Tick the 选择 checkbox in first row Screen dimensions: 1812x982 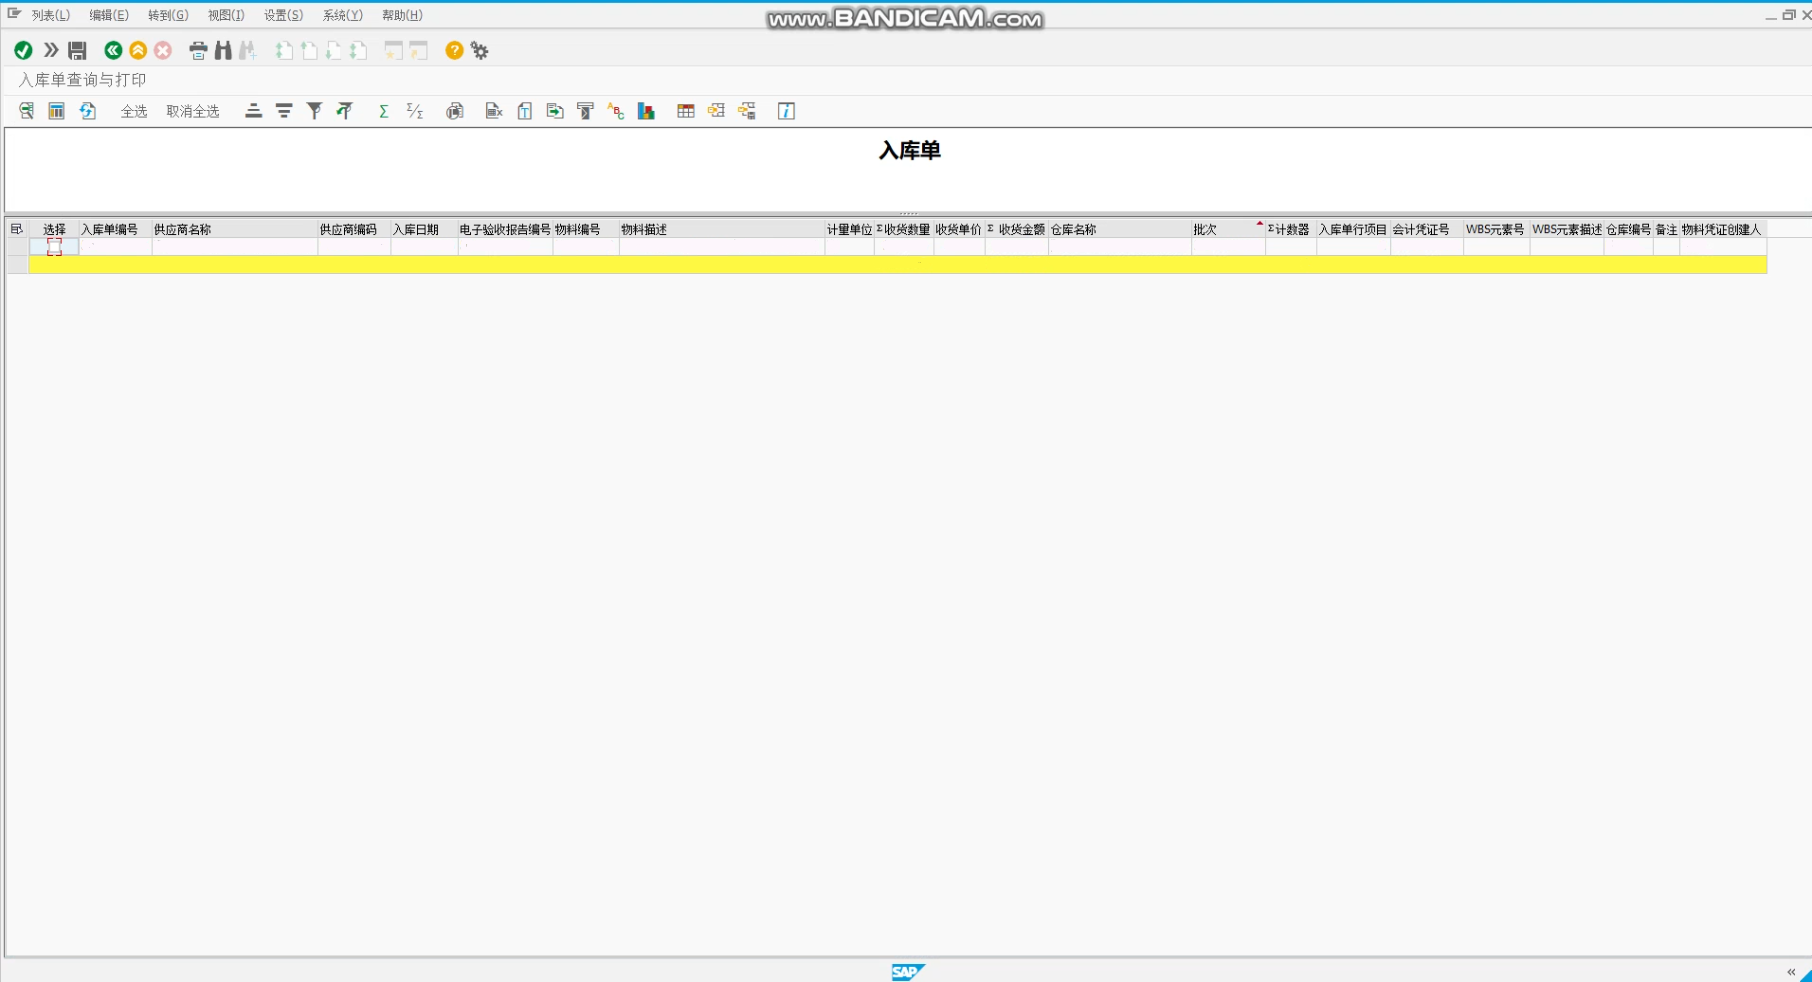(54, 247)
